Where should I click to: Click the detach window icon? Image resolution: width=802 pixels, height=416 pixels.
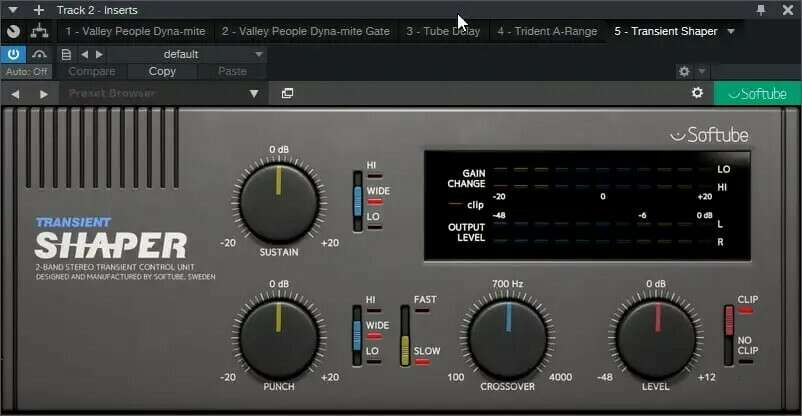(x=287, y=93)
